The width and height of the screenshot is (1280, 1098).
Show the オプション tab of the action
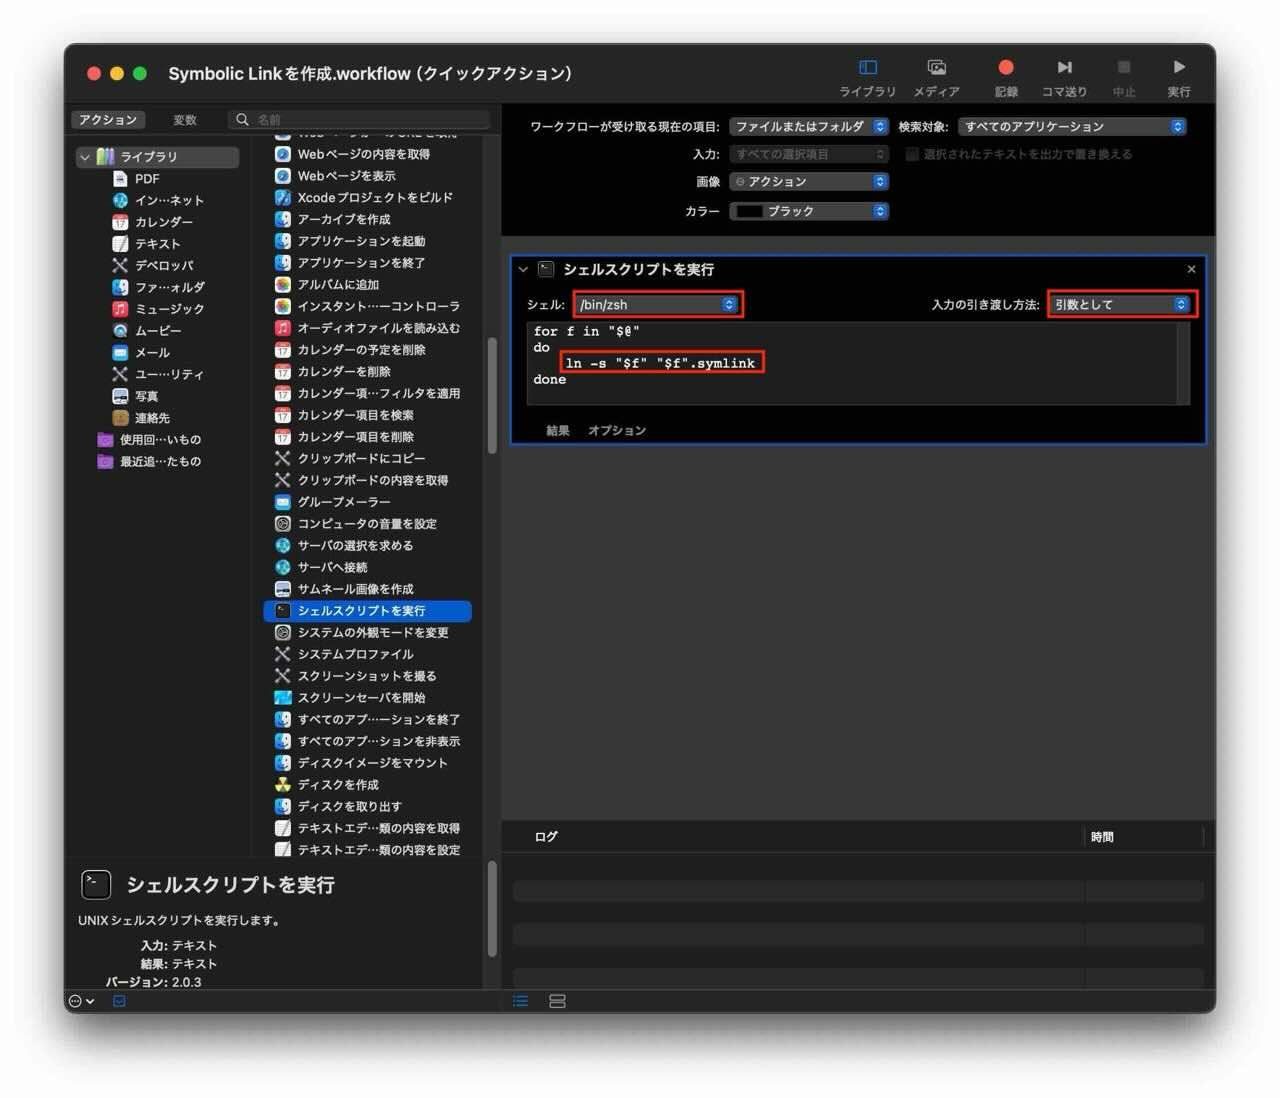click(616, 431)
